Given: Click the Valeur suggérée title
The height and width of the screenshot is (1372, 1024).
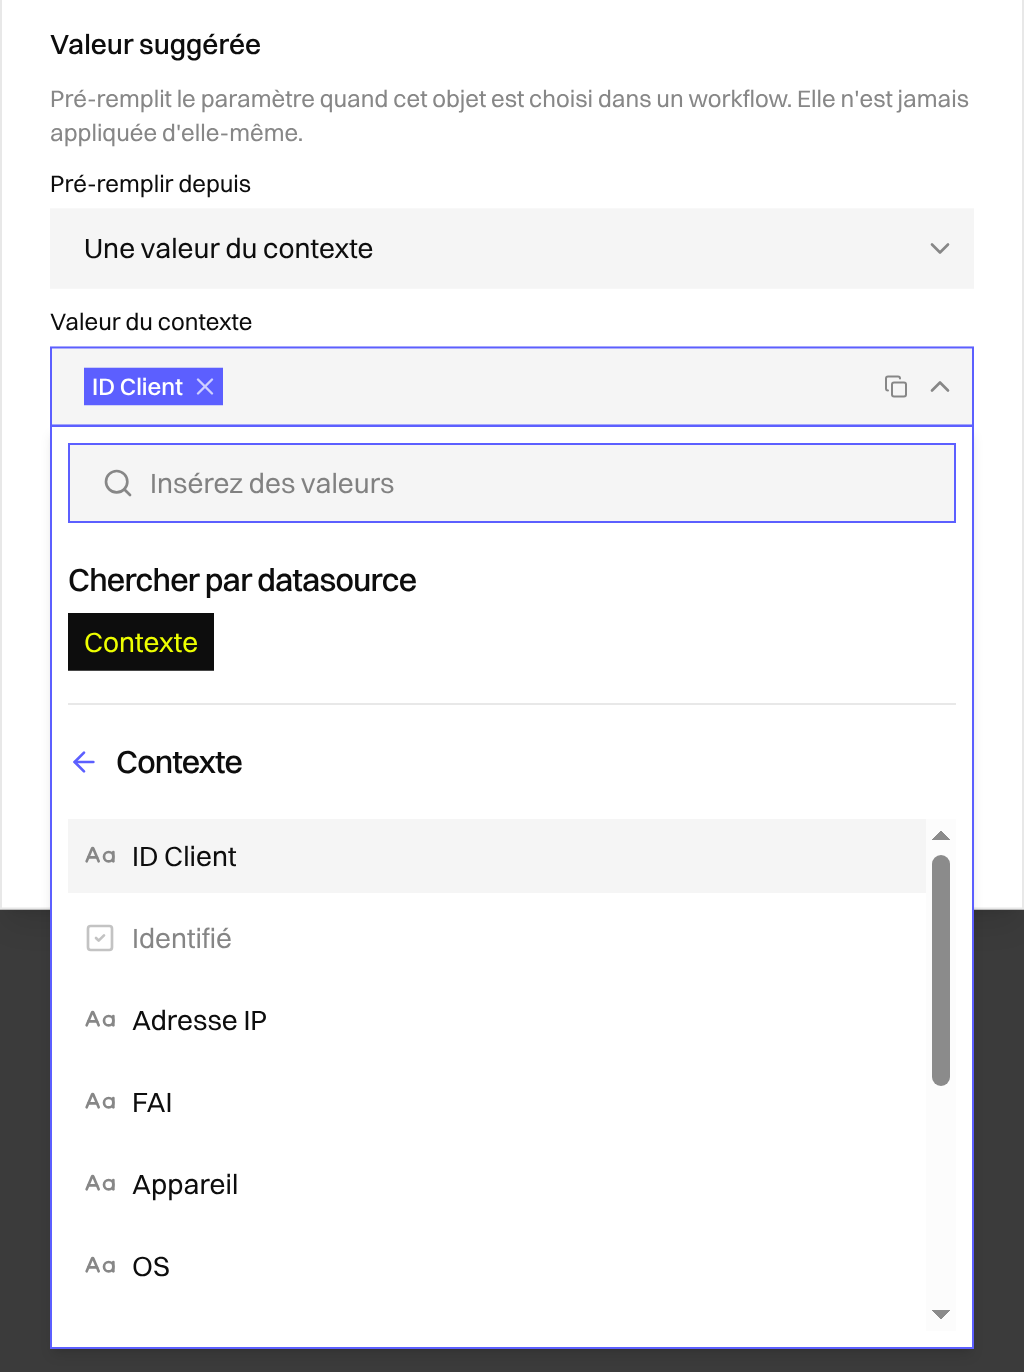Looking at the screenshot, I should tap(156, 45).
